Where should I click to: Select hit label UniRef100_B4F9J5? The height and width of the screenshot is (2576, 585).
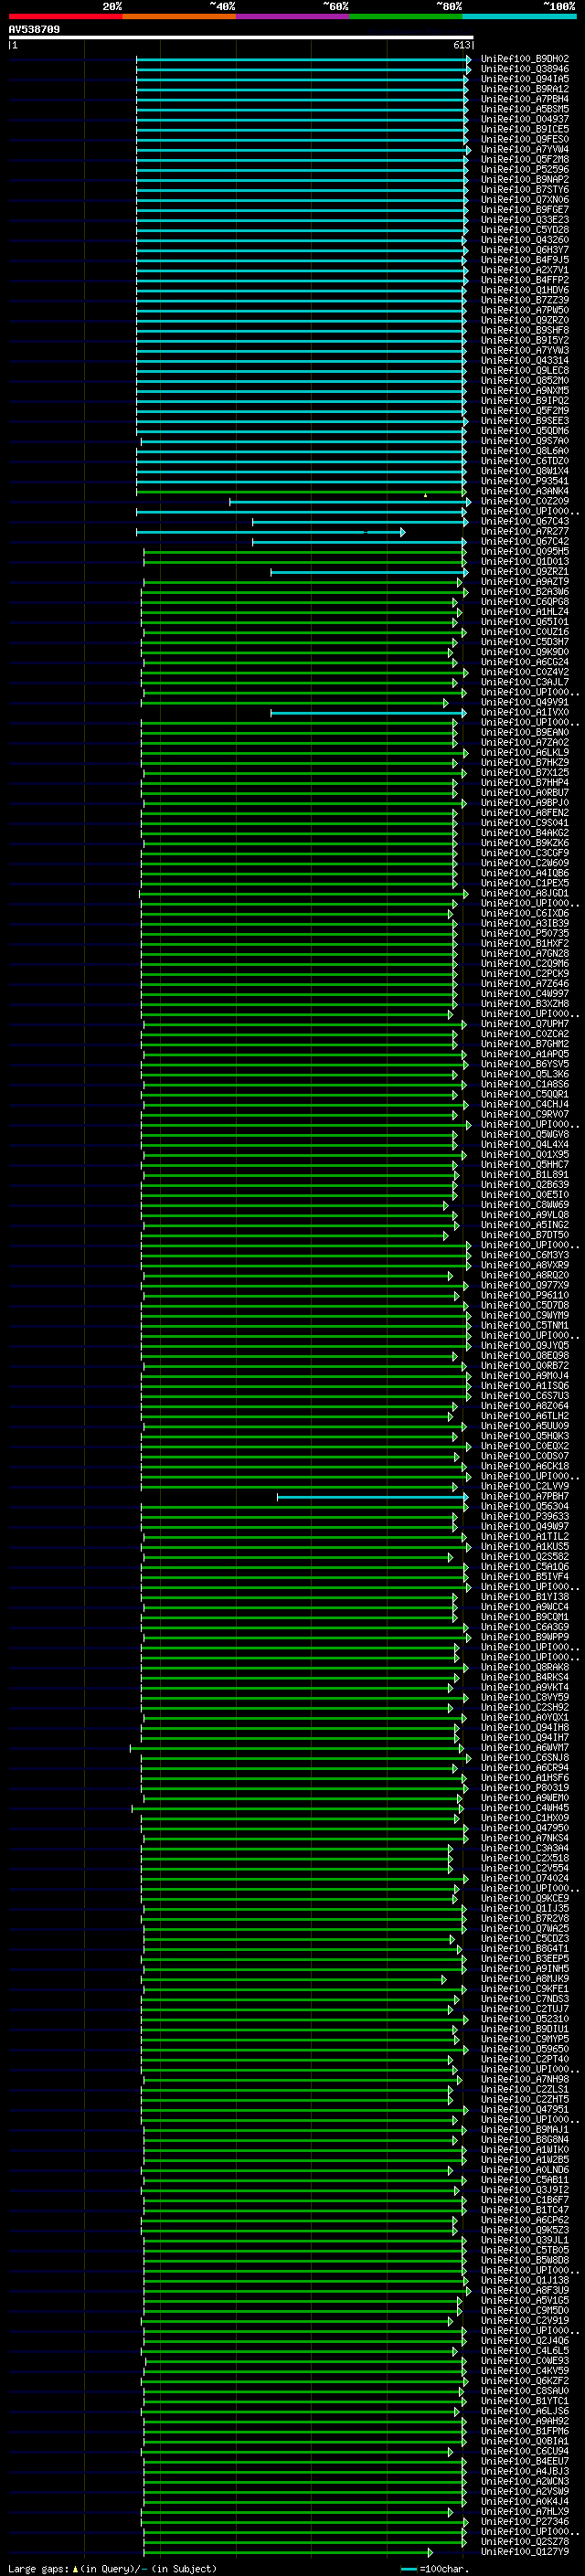click(525, 260)
